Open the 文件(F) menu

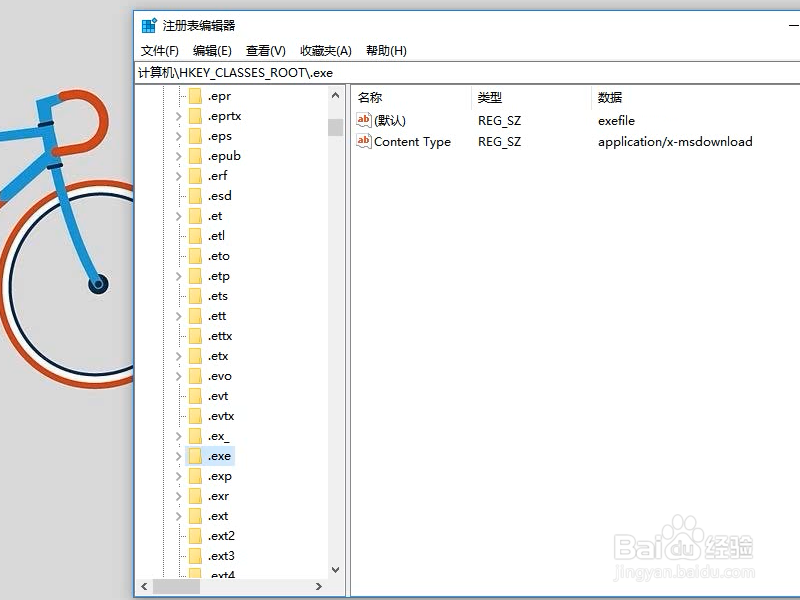[x=160, y=51]
